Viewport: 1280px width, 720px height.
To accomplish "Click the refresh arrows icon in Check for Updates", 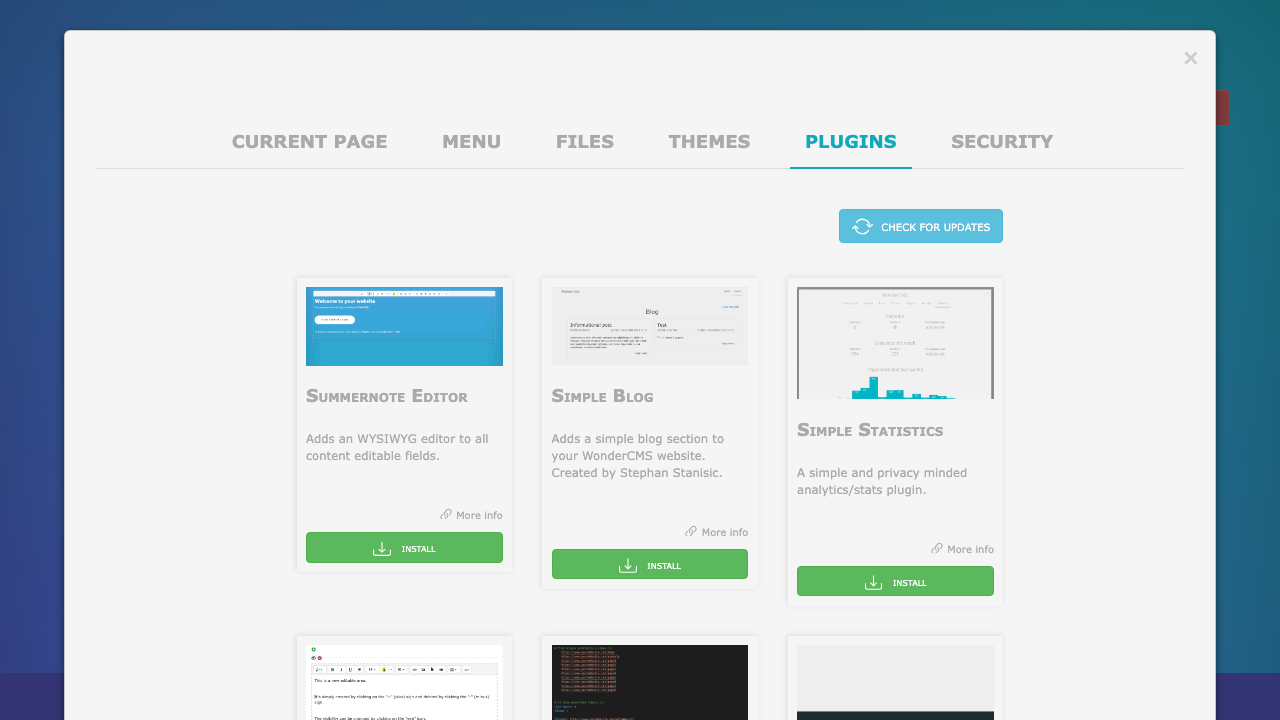I will [x=862, y=227].
